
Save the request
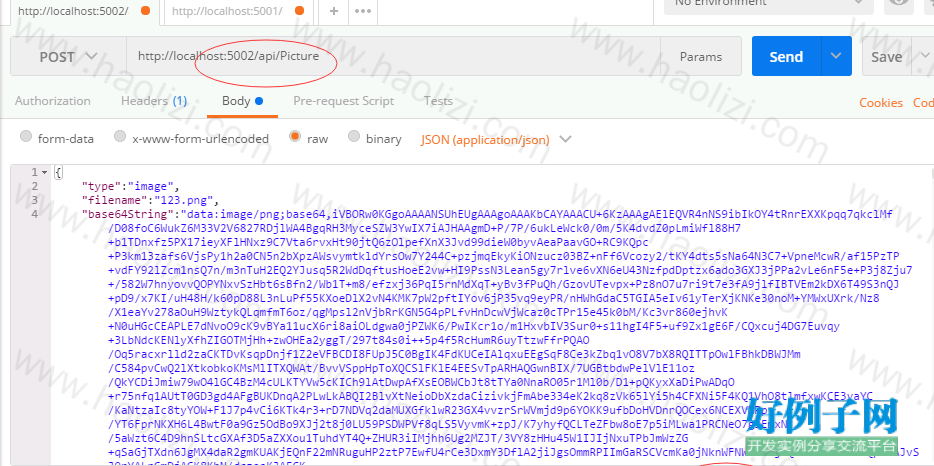pos(886,57)
